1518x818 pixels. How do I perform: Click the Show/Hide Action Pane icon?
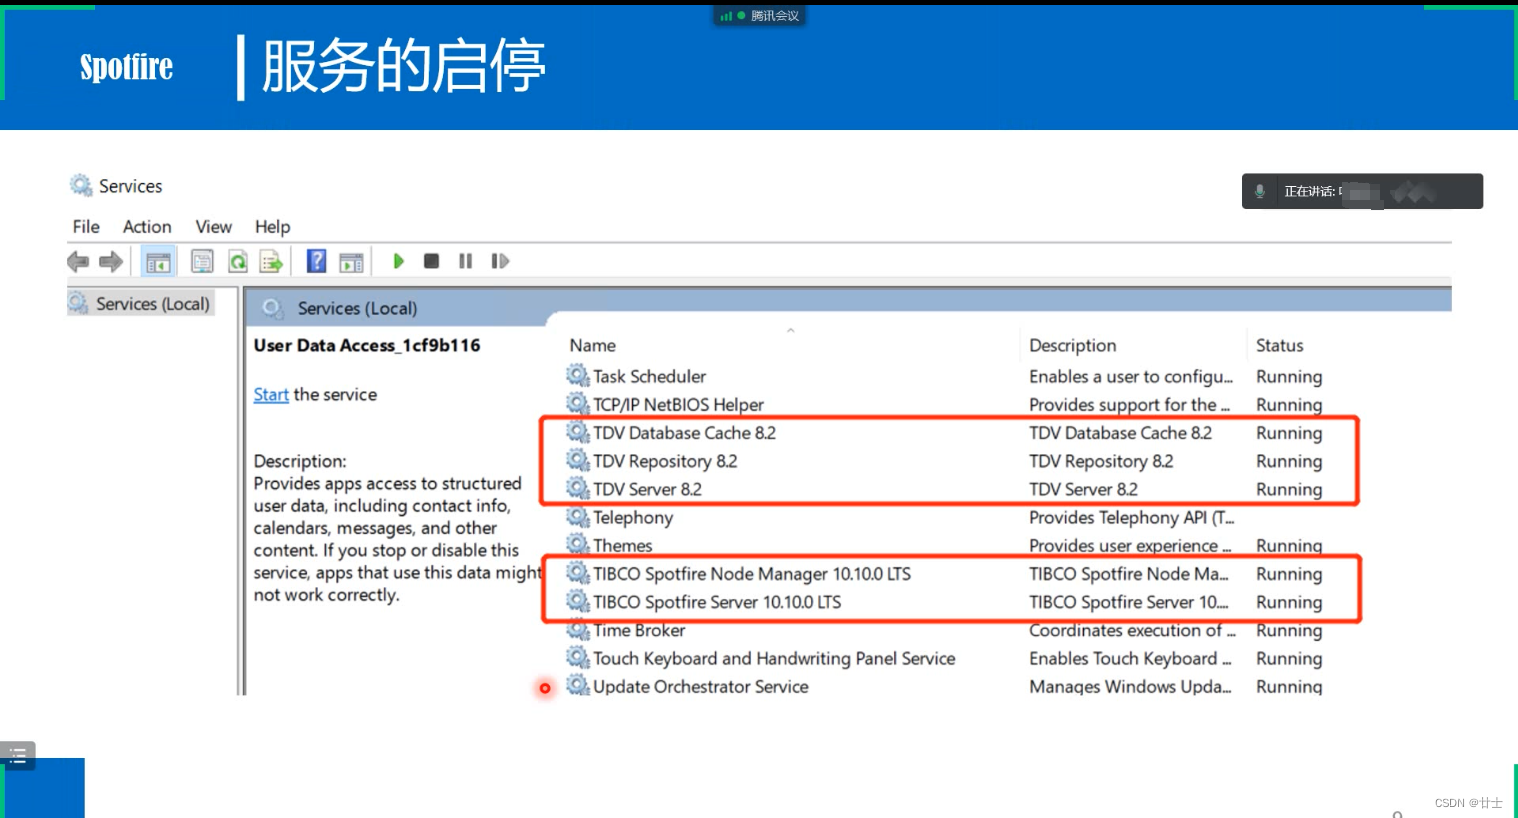[x=351, y=262]
